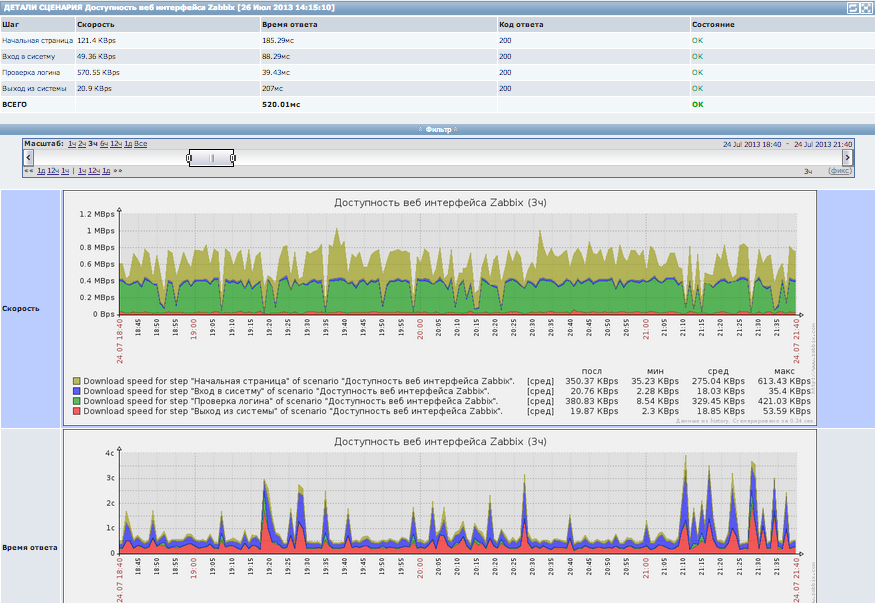Click the refresh icon in the scenario details header

click(852, 8)
